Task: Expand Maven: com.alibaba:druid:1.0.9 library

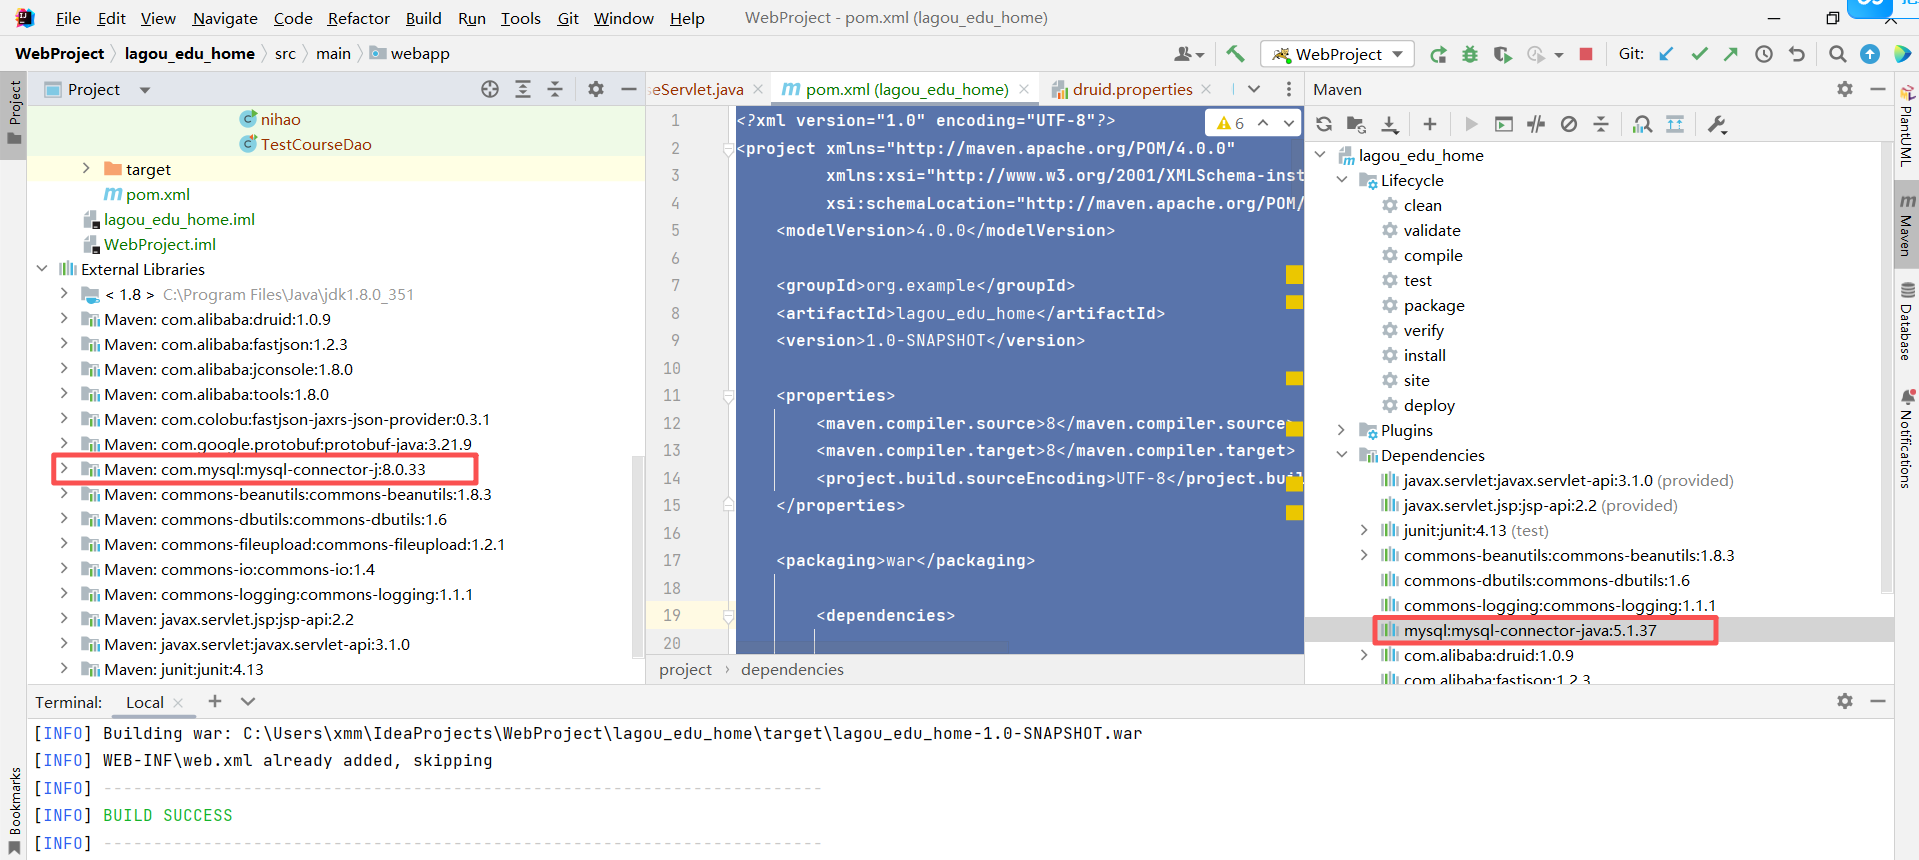Action: 64,319
